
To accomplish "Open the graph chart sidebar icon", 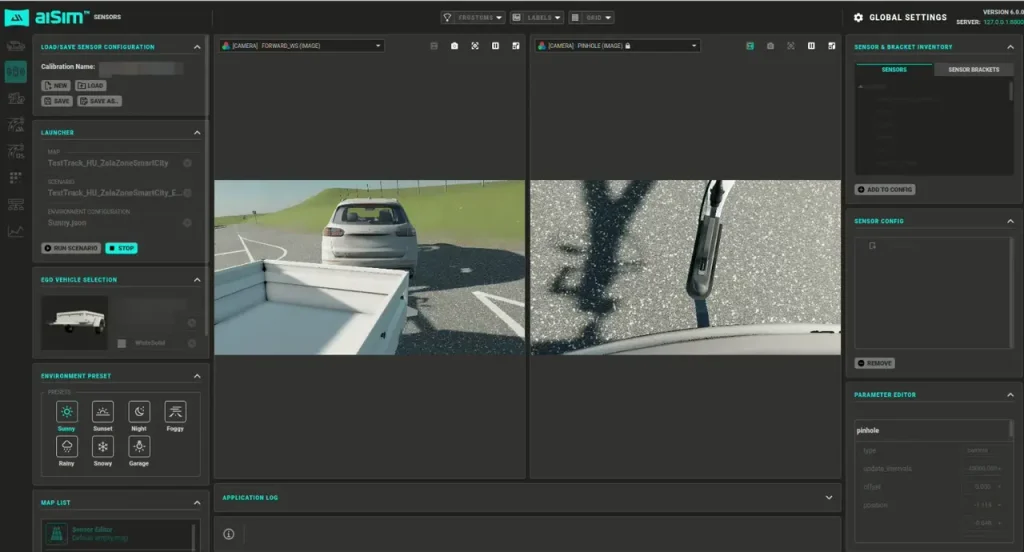I will [x=16, y=231].
